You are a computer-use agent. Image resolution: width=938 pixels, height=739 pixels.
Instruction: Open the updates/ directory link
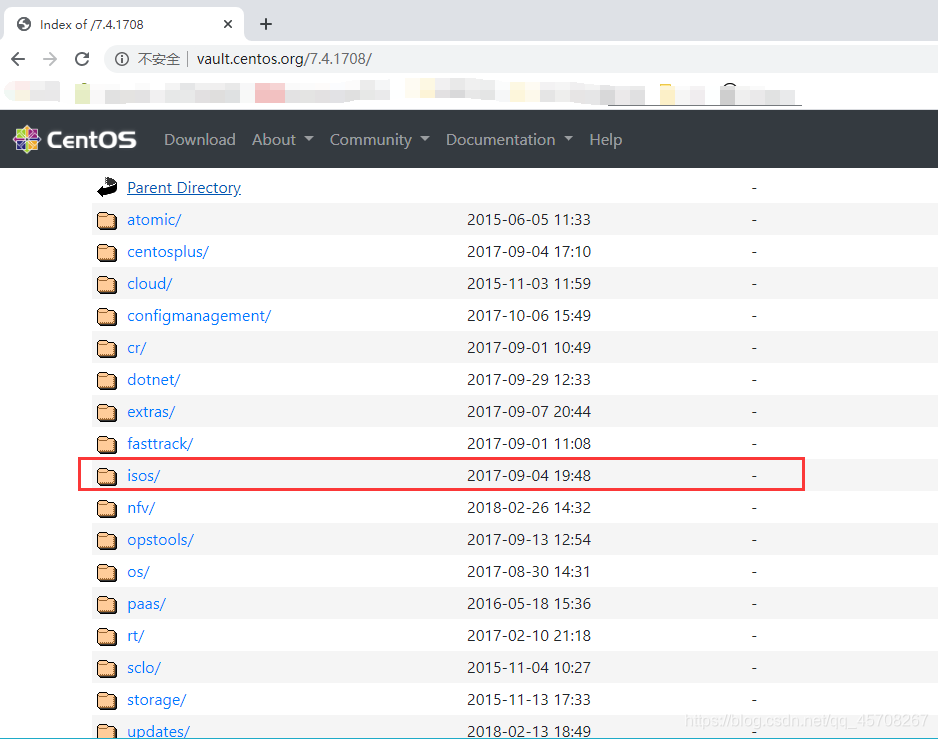point(159,731)
